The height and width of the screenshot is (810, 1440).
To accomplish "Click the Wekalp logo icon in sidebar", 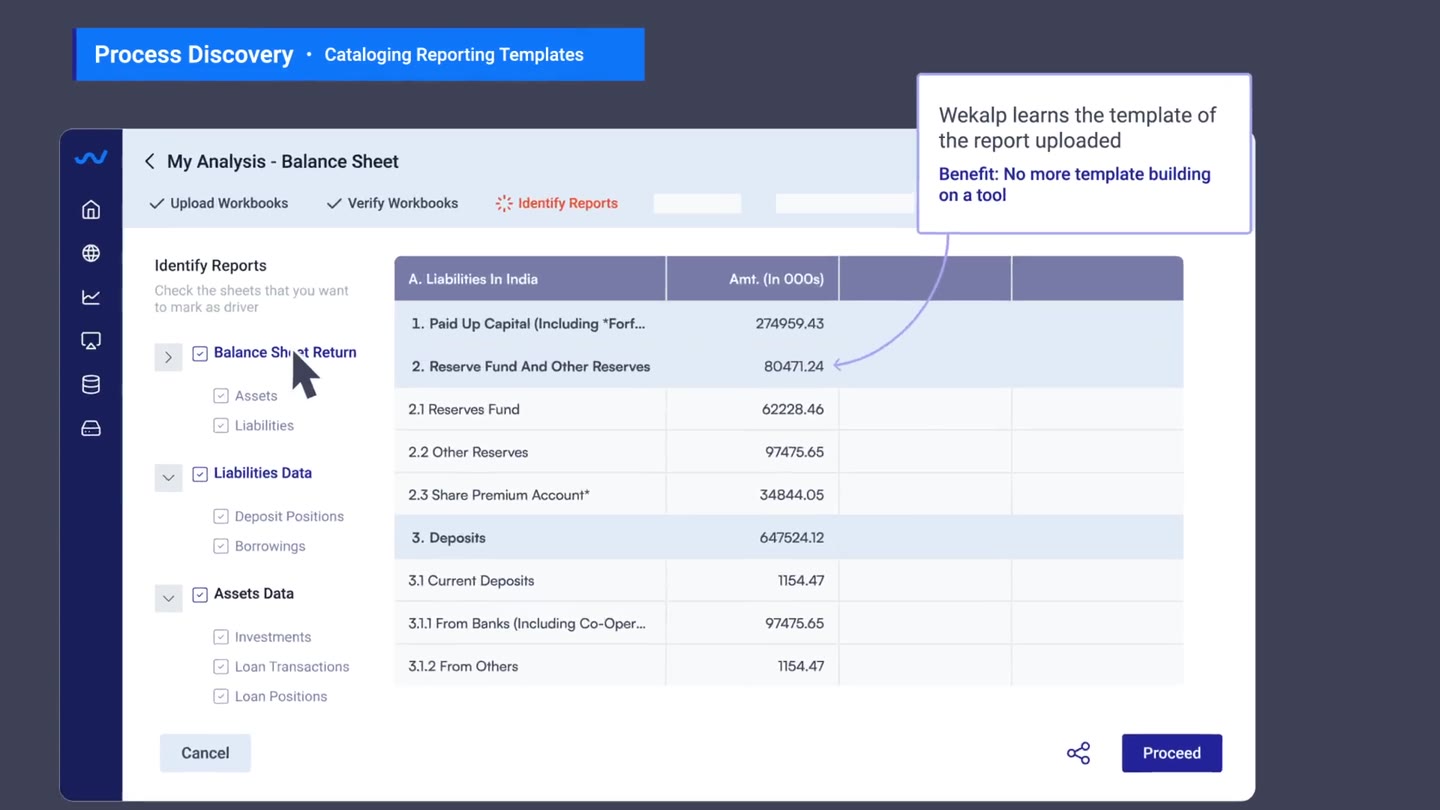I will click(91, 158).
